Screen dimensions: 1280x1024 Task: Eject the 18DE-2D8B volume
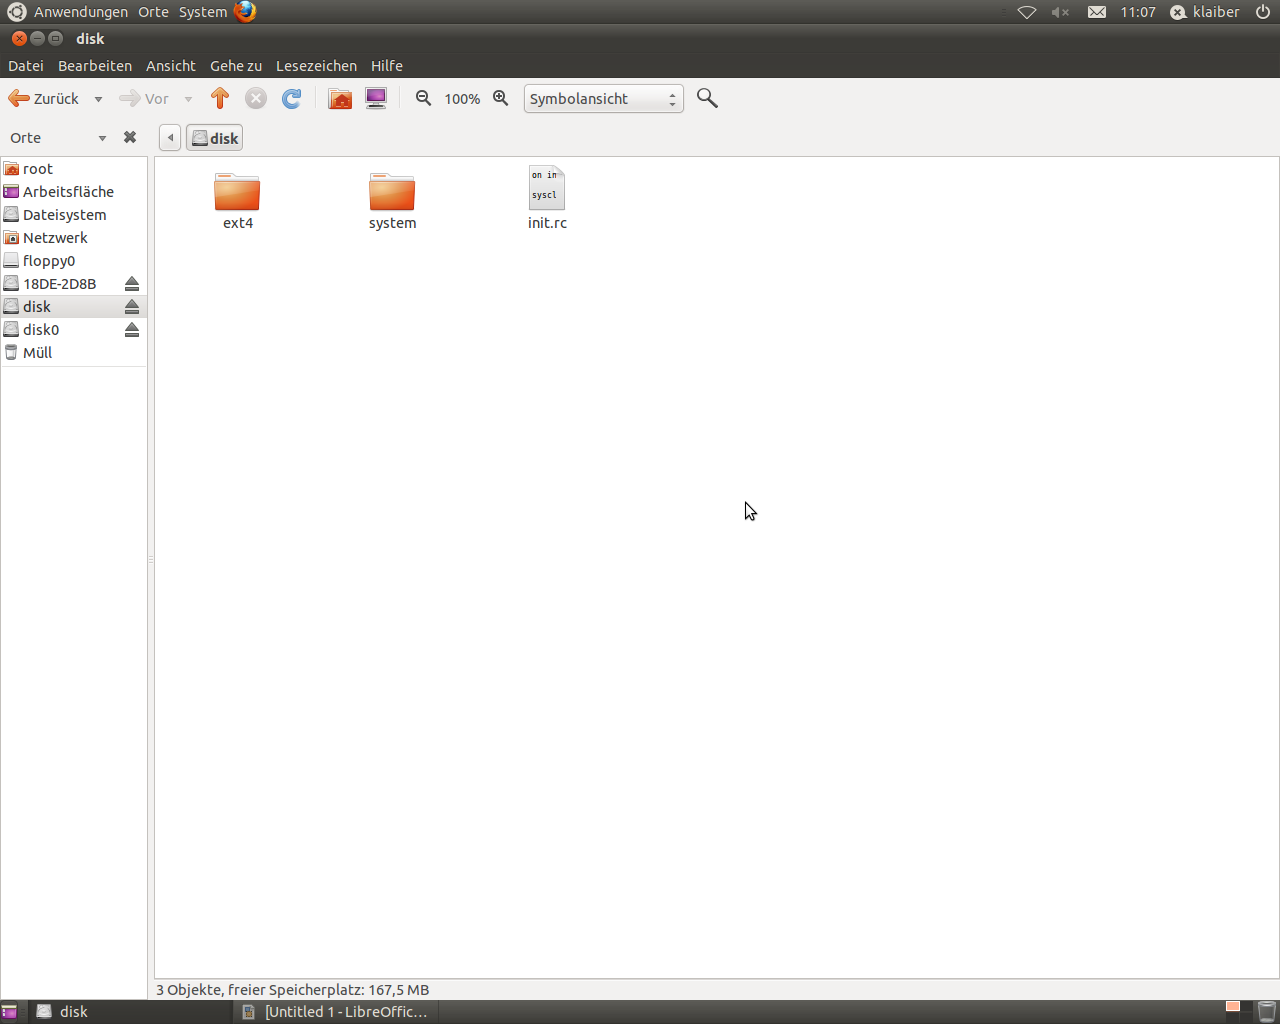click(132, 284)
